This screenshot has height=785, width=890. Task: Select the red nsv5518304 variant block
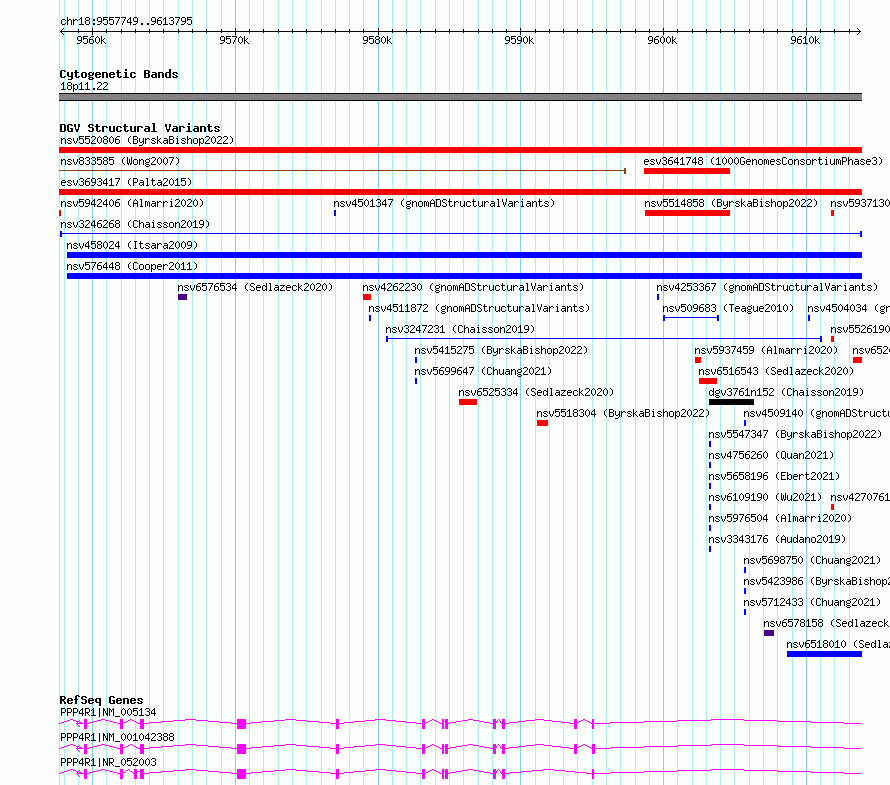click(x=542, y=423)
